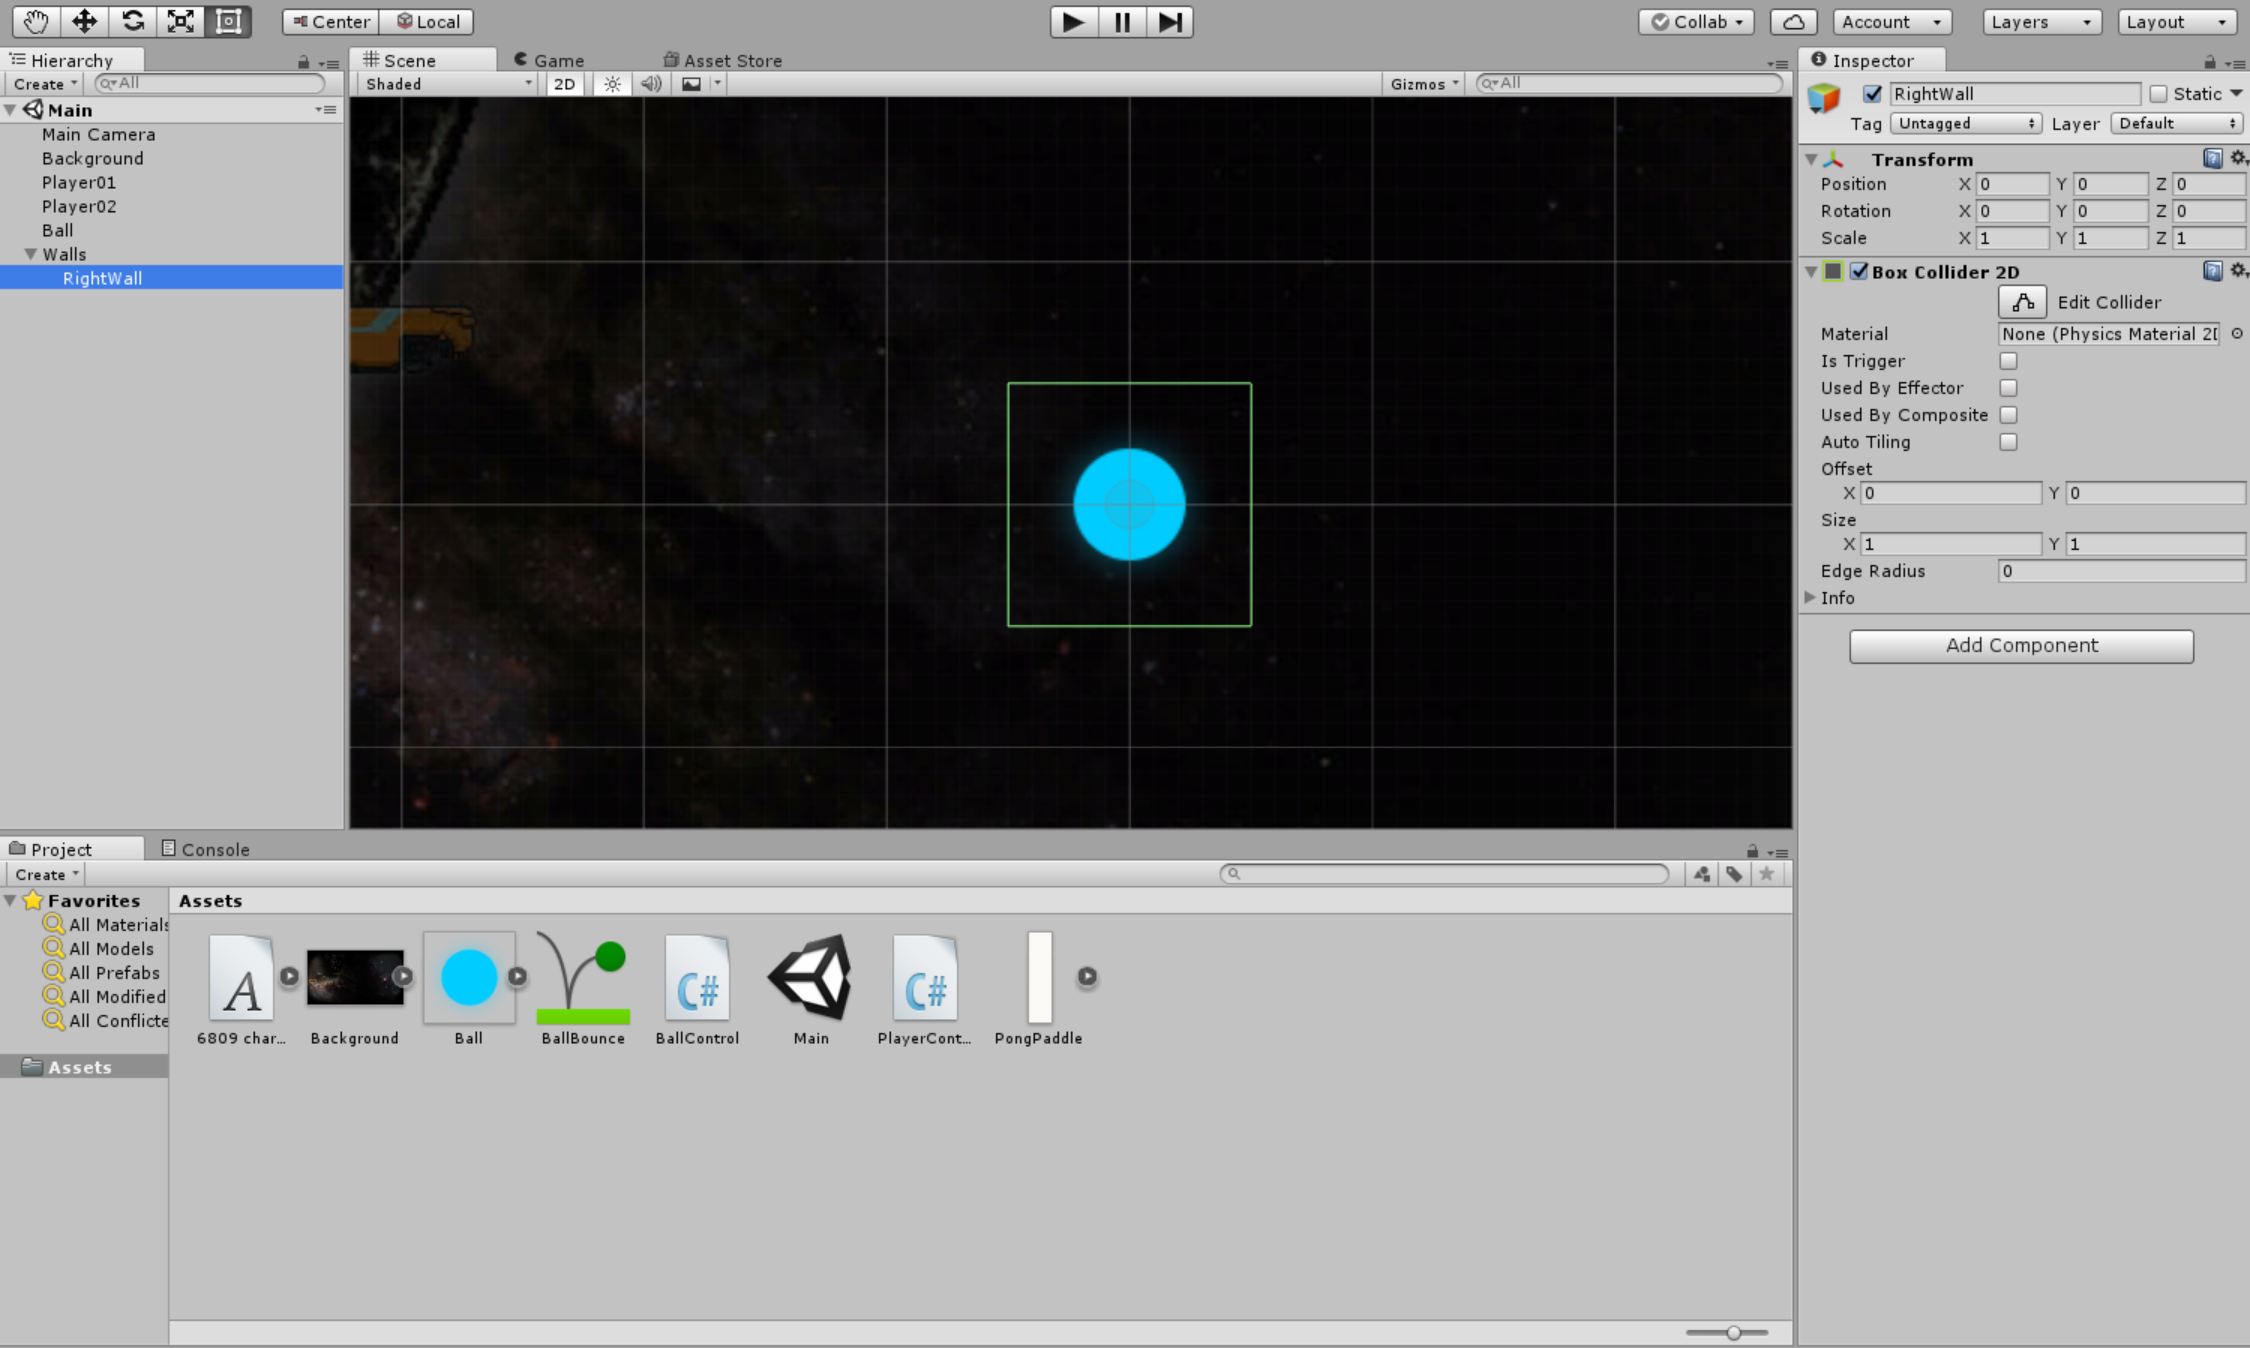Open the Console tab
This screenshot has width=2250, height=1348.
point(206,849)
